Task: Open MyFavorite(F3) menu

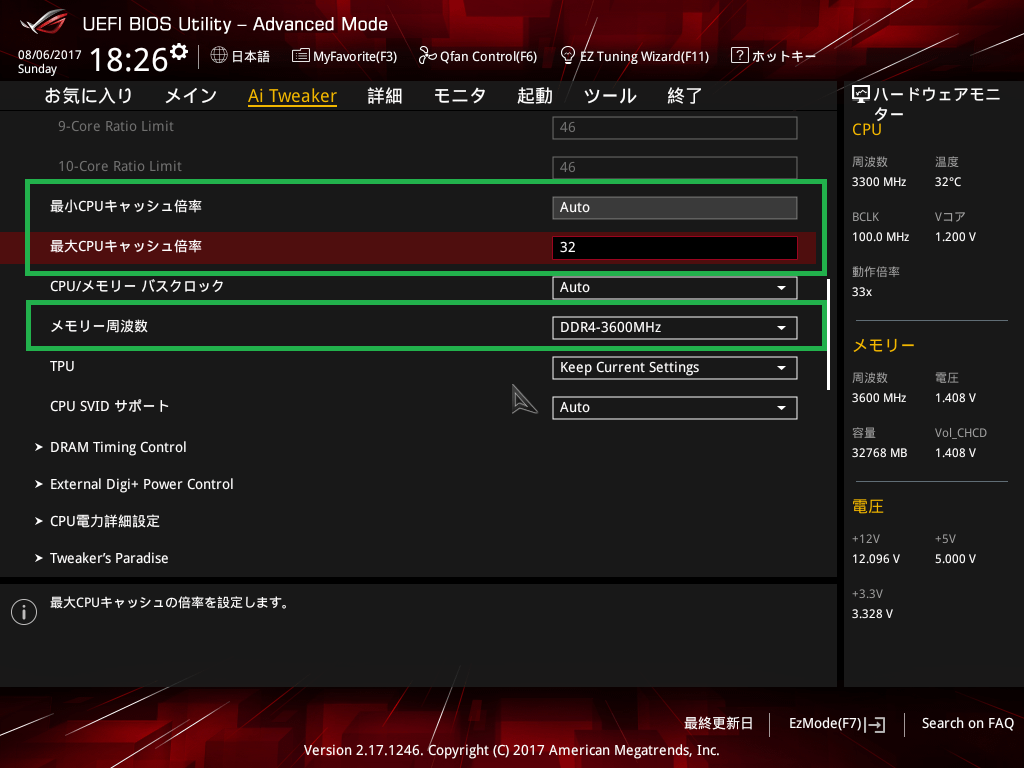Action: point(355,56)
